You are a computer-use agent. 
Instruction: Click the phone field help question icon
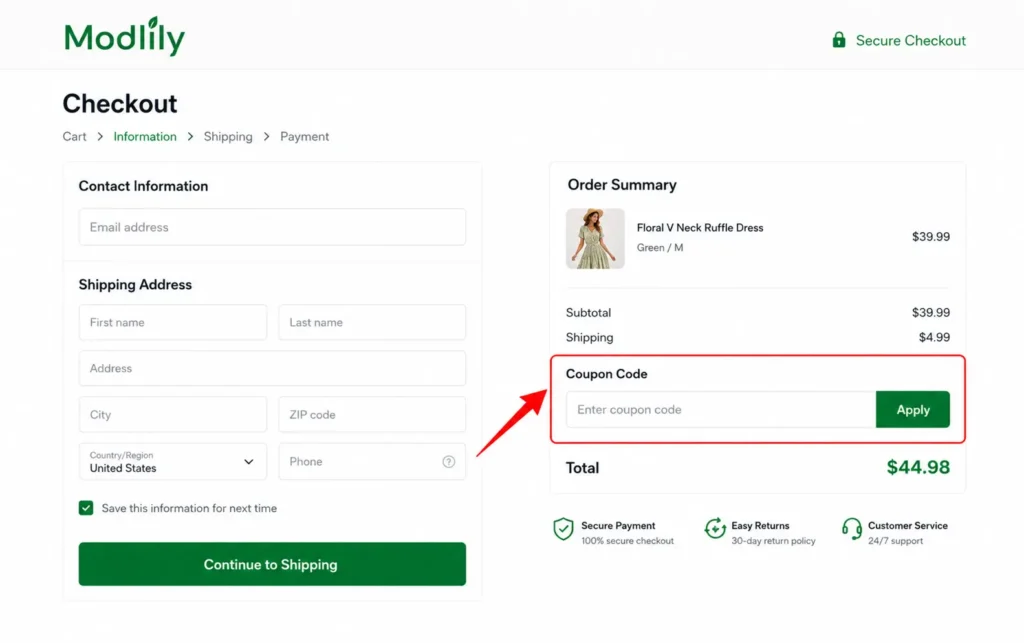coord(449,462)
